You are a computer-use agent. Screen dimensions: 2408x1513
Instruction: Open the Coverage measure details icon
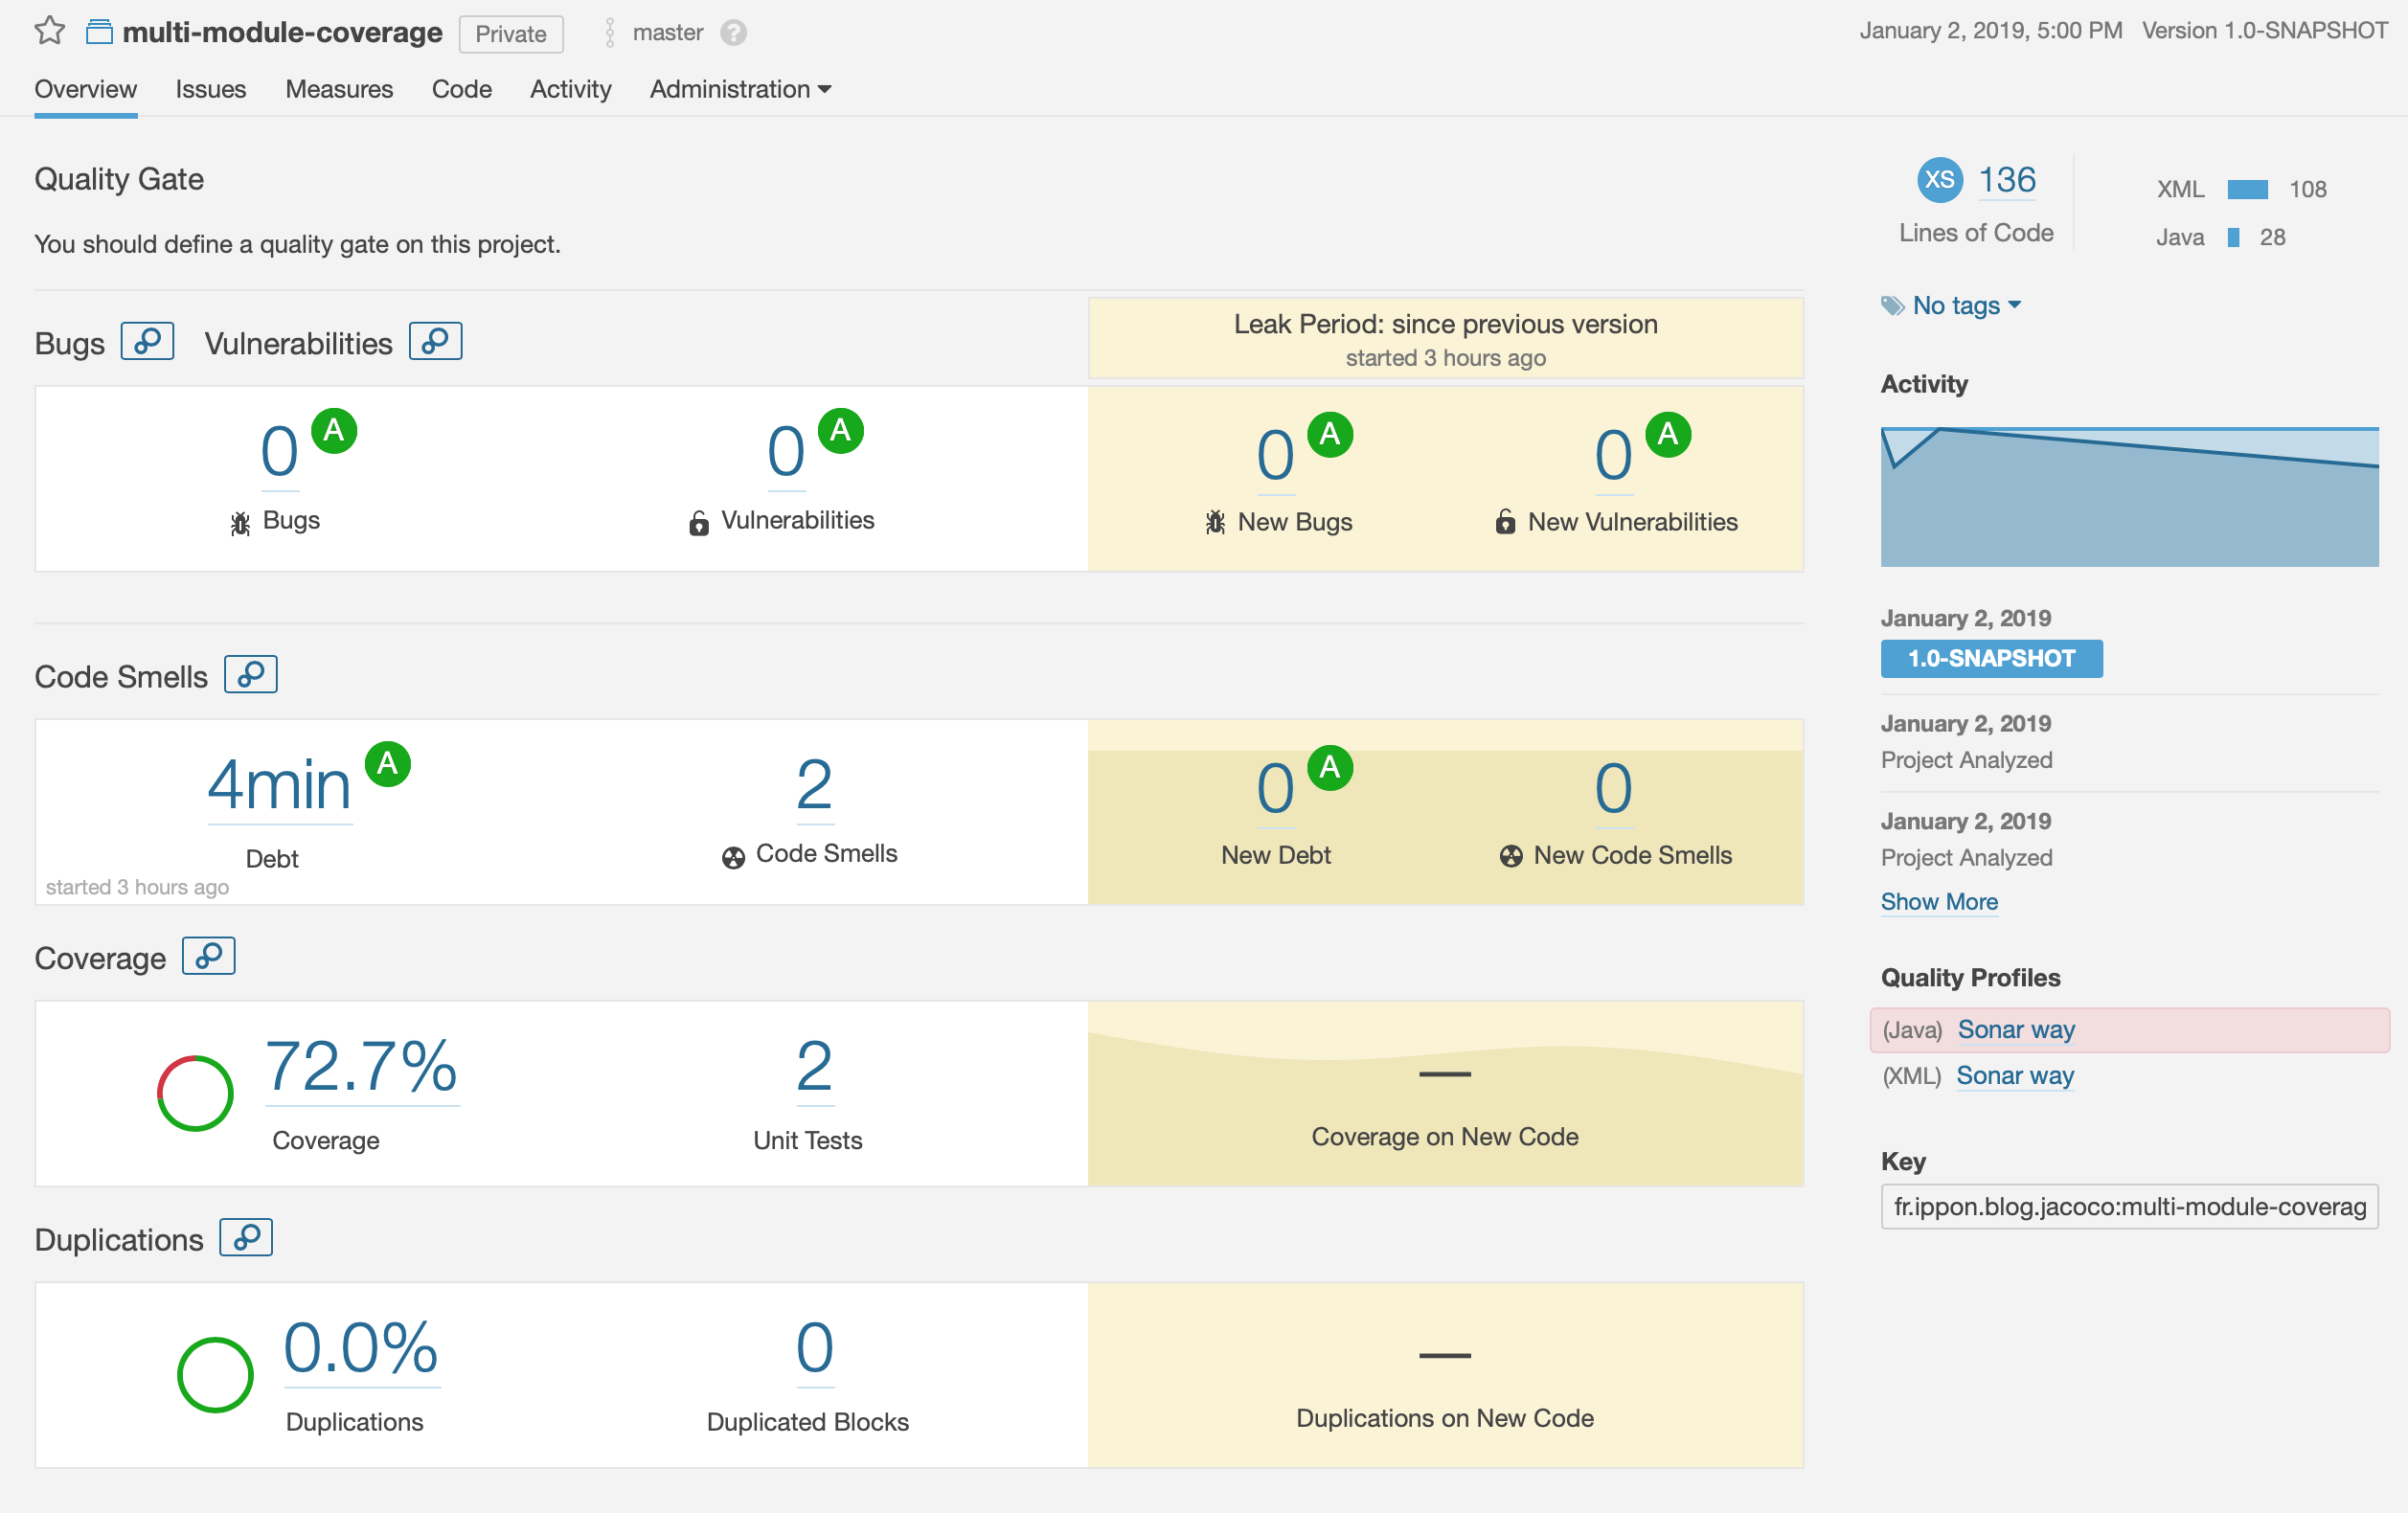[208, 957]
